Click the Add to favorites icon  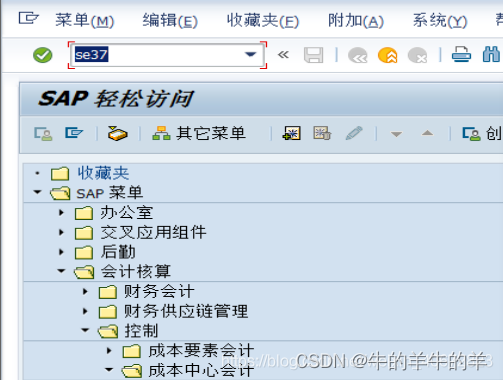(x=292, y=134)
